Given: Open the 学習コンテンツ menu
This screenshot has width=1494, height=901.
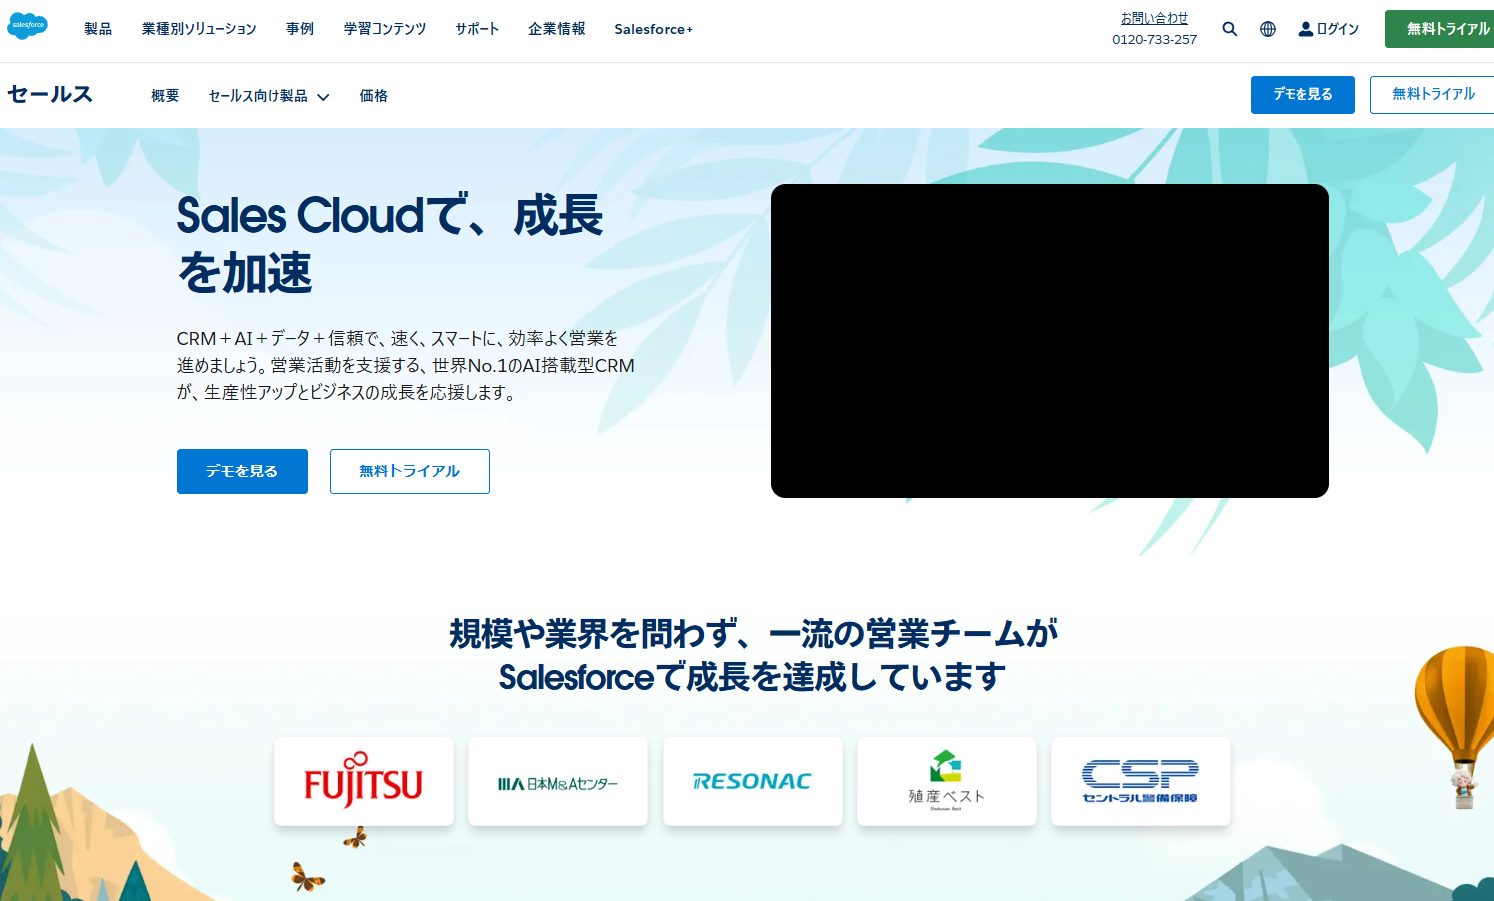Looking at the screenshot, I should (x=385, y=29).
